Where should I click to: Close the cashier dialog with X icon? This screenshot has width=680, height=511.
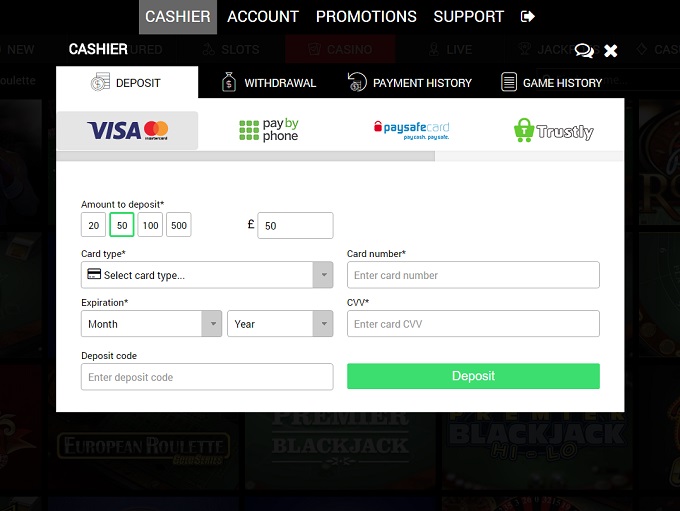tap(611, 51)
